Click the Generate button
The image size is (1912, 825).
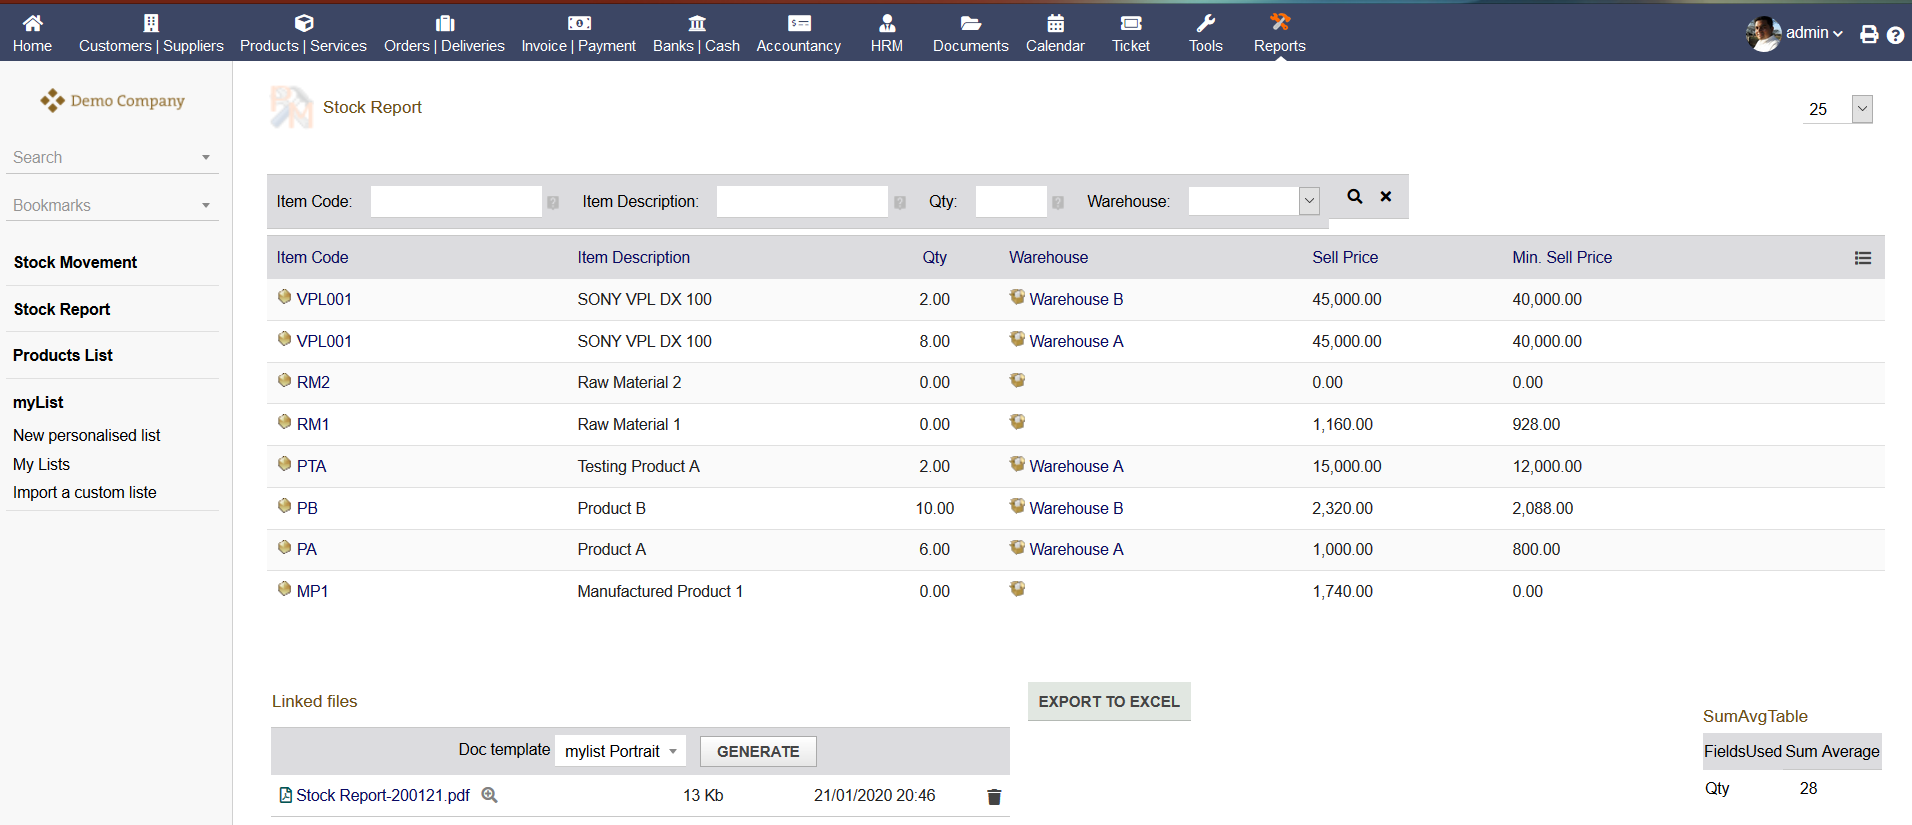(x=757, y=751)
